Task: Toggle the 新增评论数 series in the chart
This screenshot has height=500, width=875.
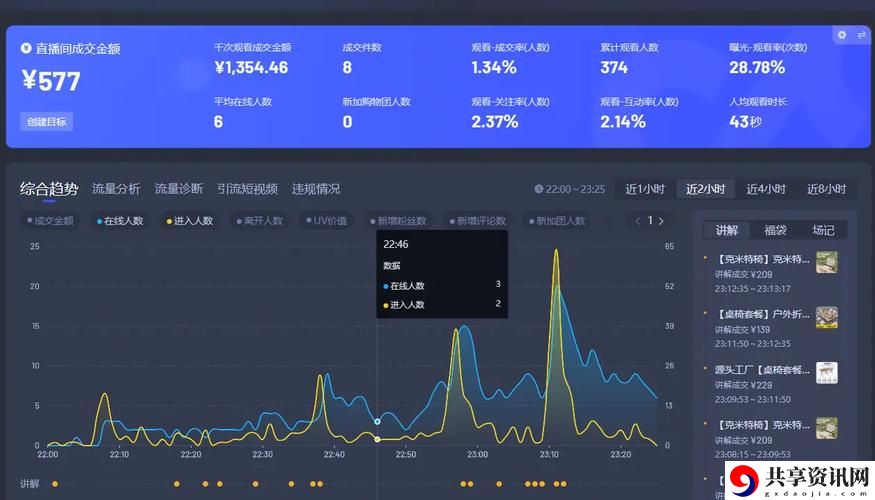Action: pos(478,221)
